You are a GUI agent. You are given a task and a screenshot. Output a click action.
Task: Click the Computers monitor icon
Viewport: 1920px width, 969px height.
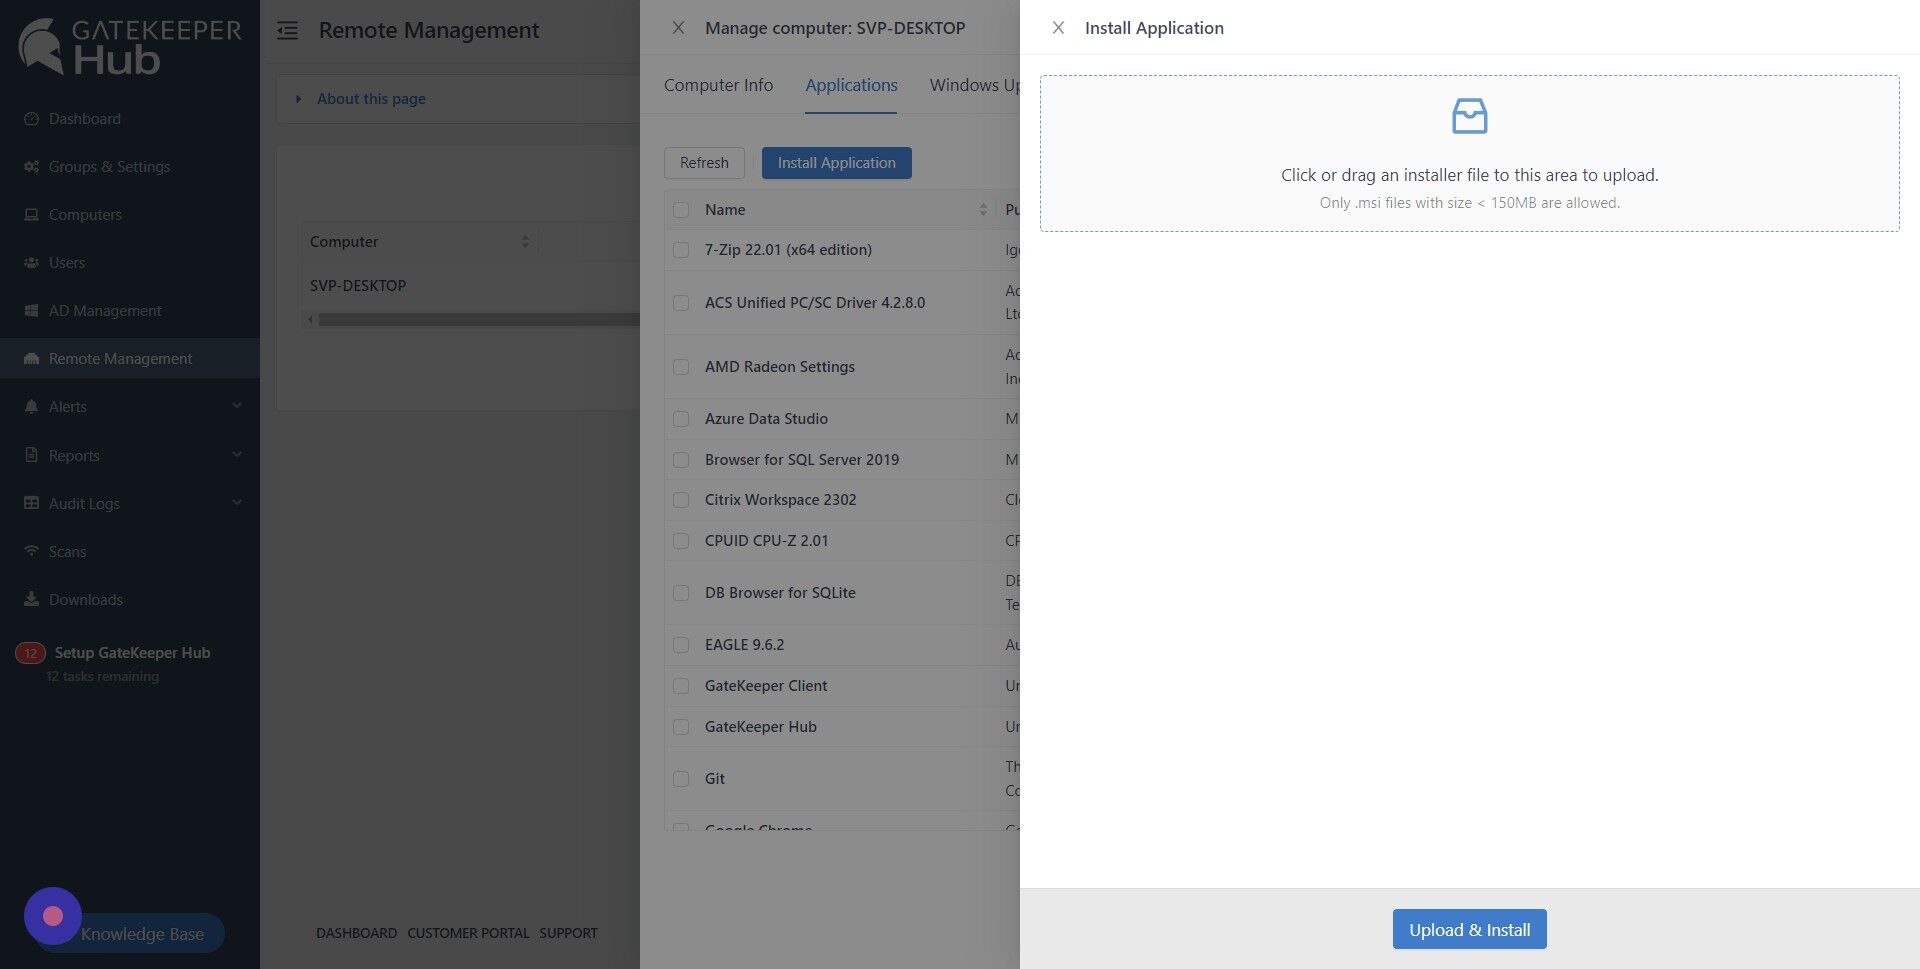point(31,214)
